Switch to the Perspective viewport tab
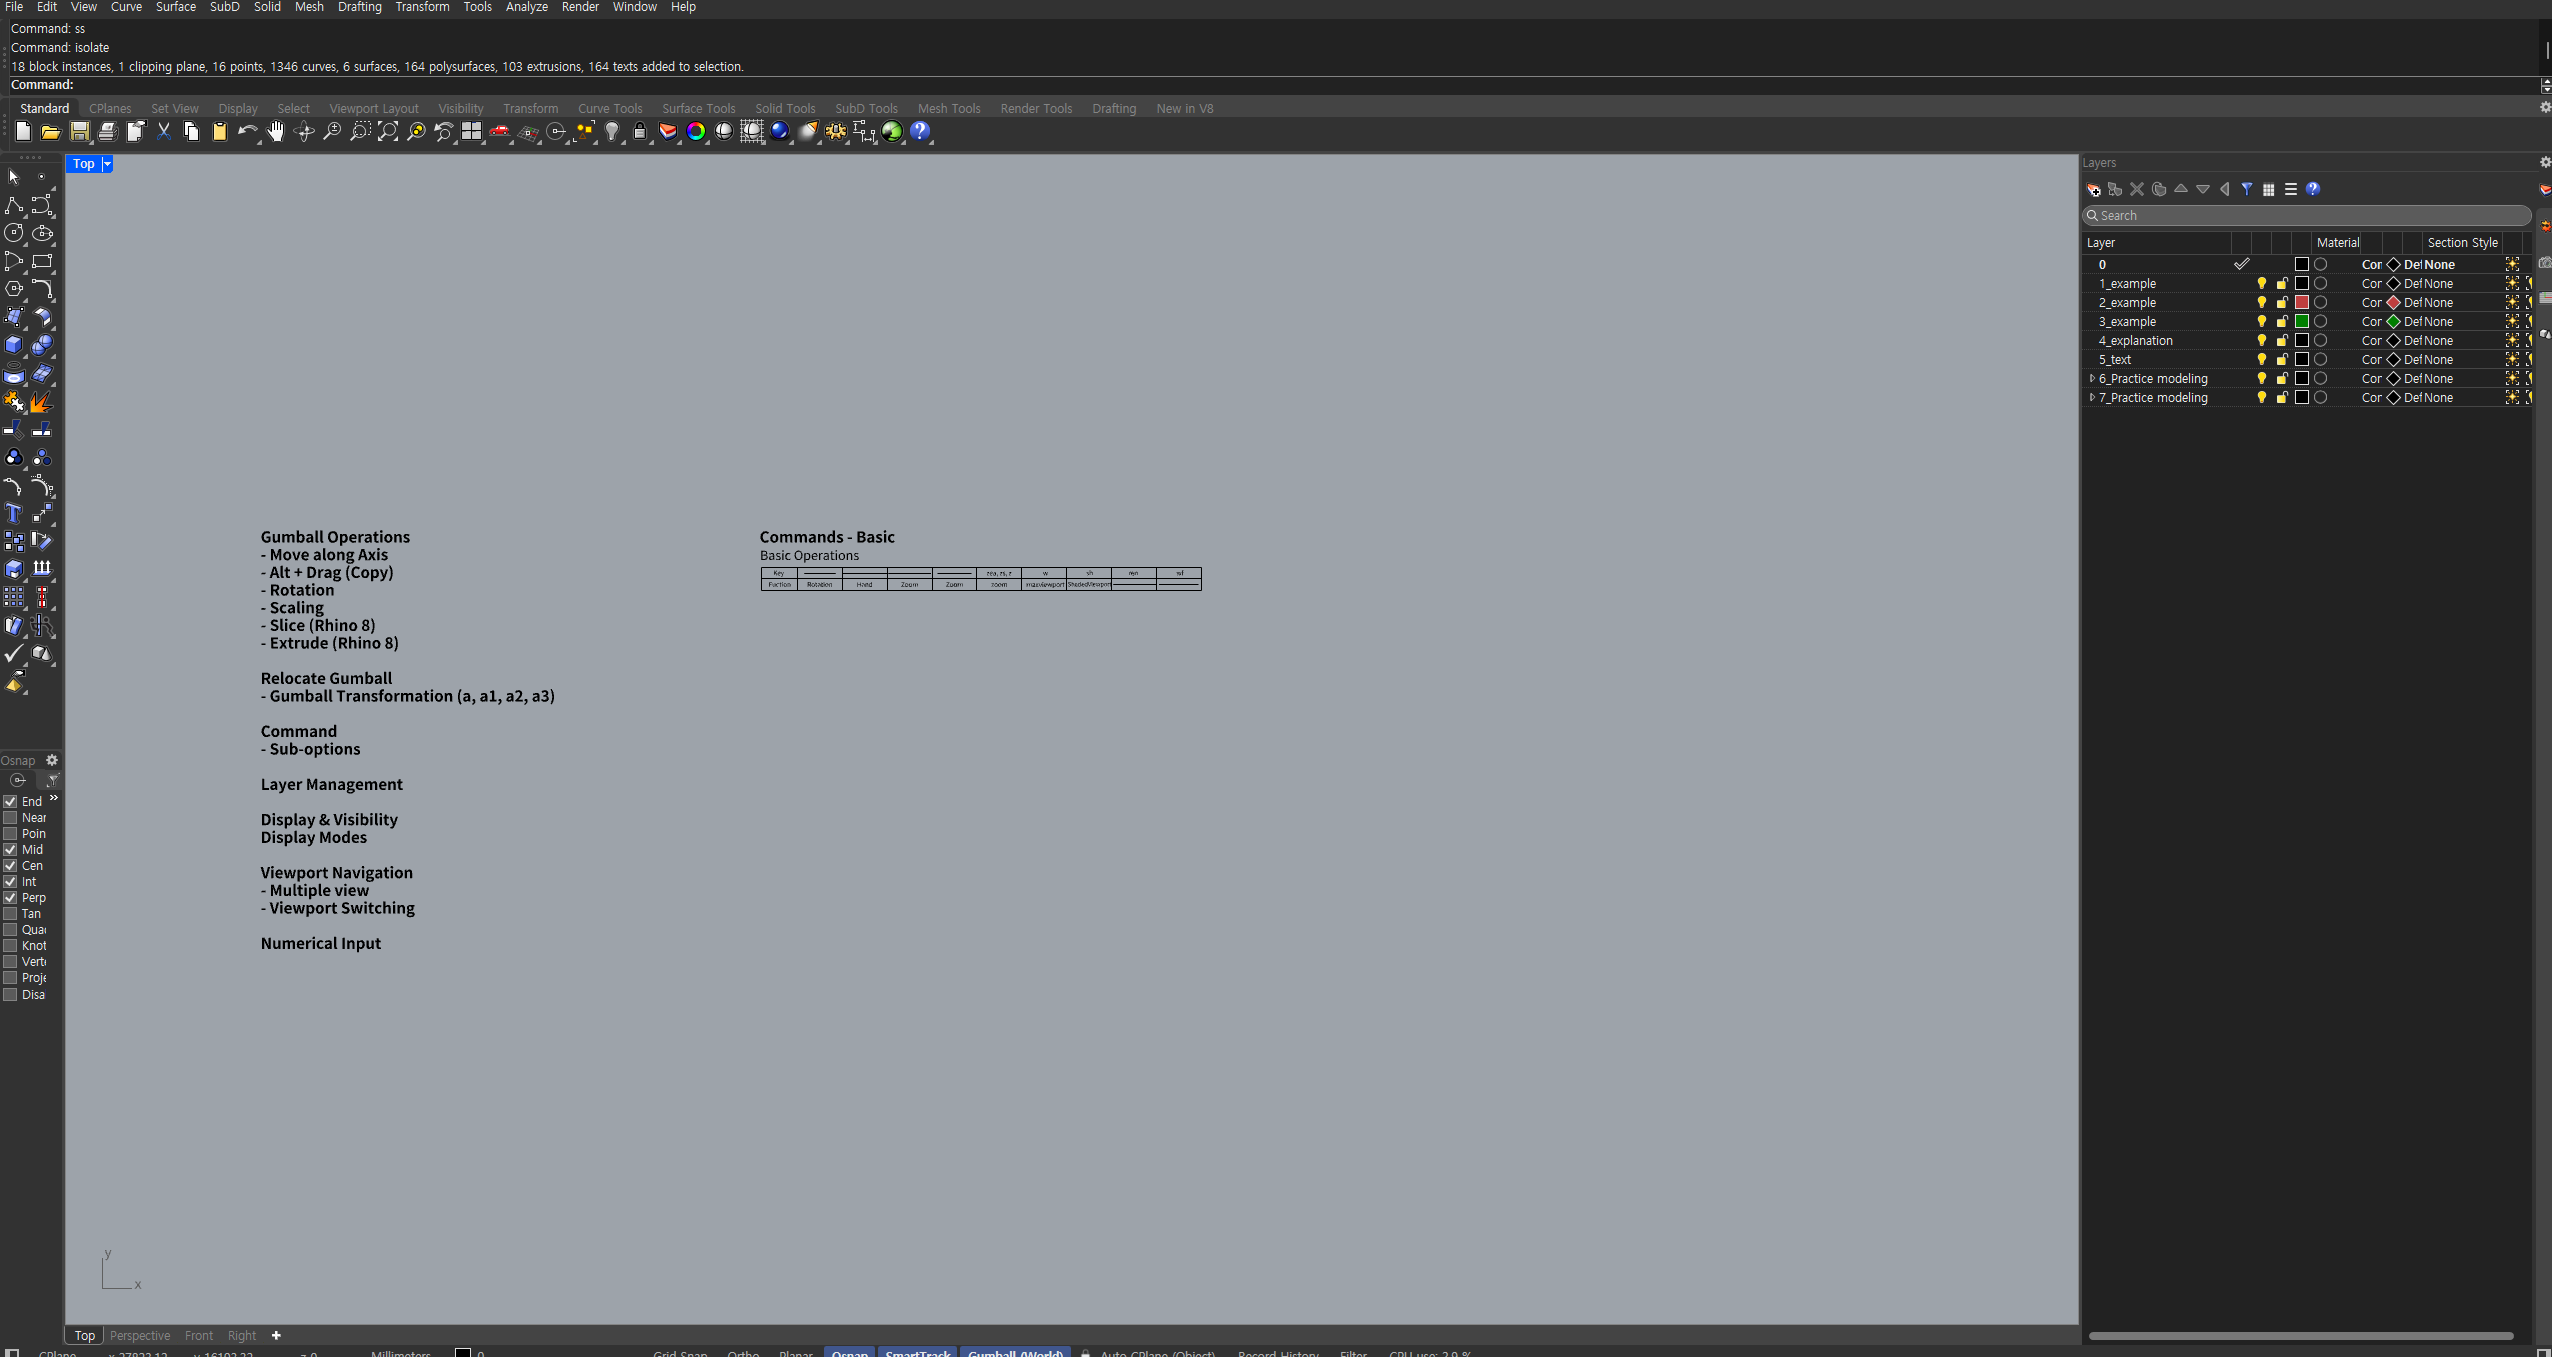Viewport: 2552px width, 1357px height. pyautogui.click(x=140, y=1335)
